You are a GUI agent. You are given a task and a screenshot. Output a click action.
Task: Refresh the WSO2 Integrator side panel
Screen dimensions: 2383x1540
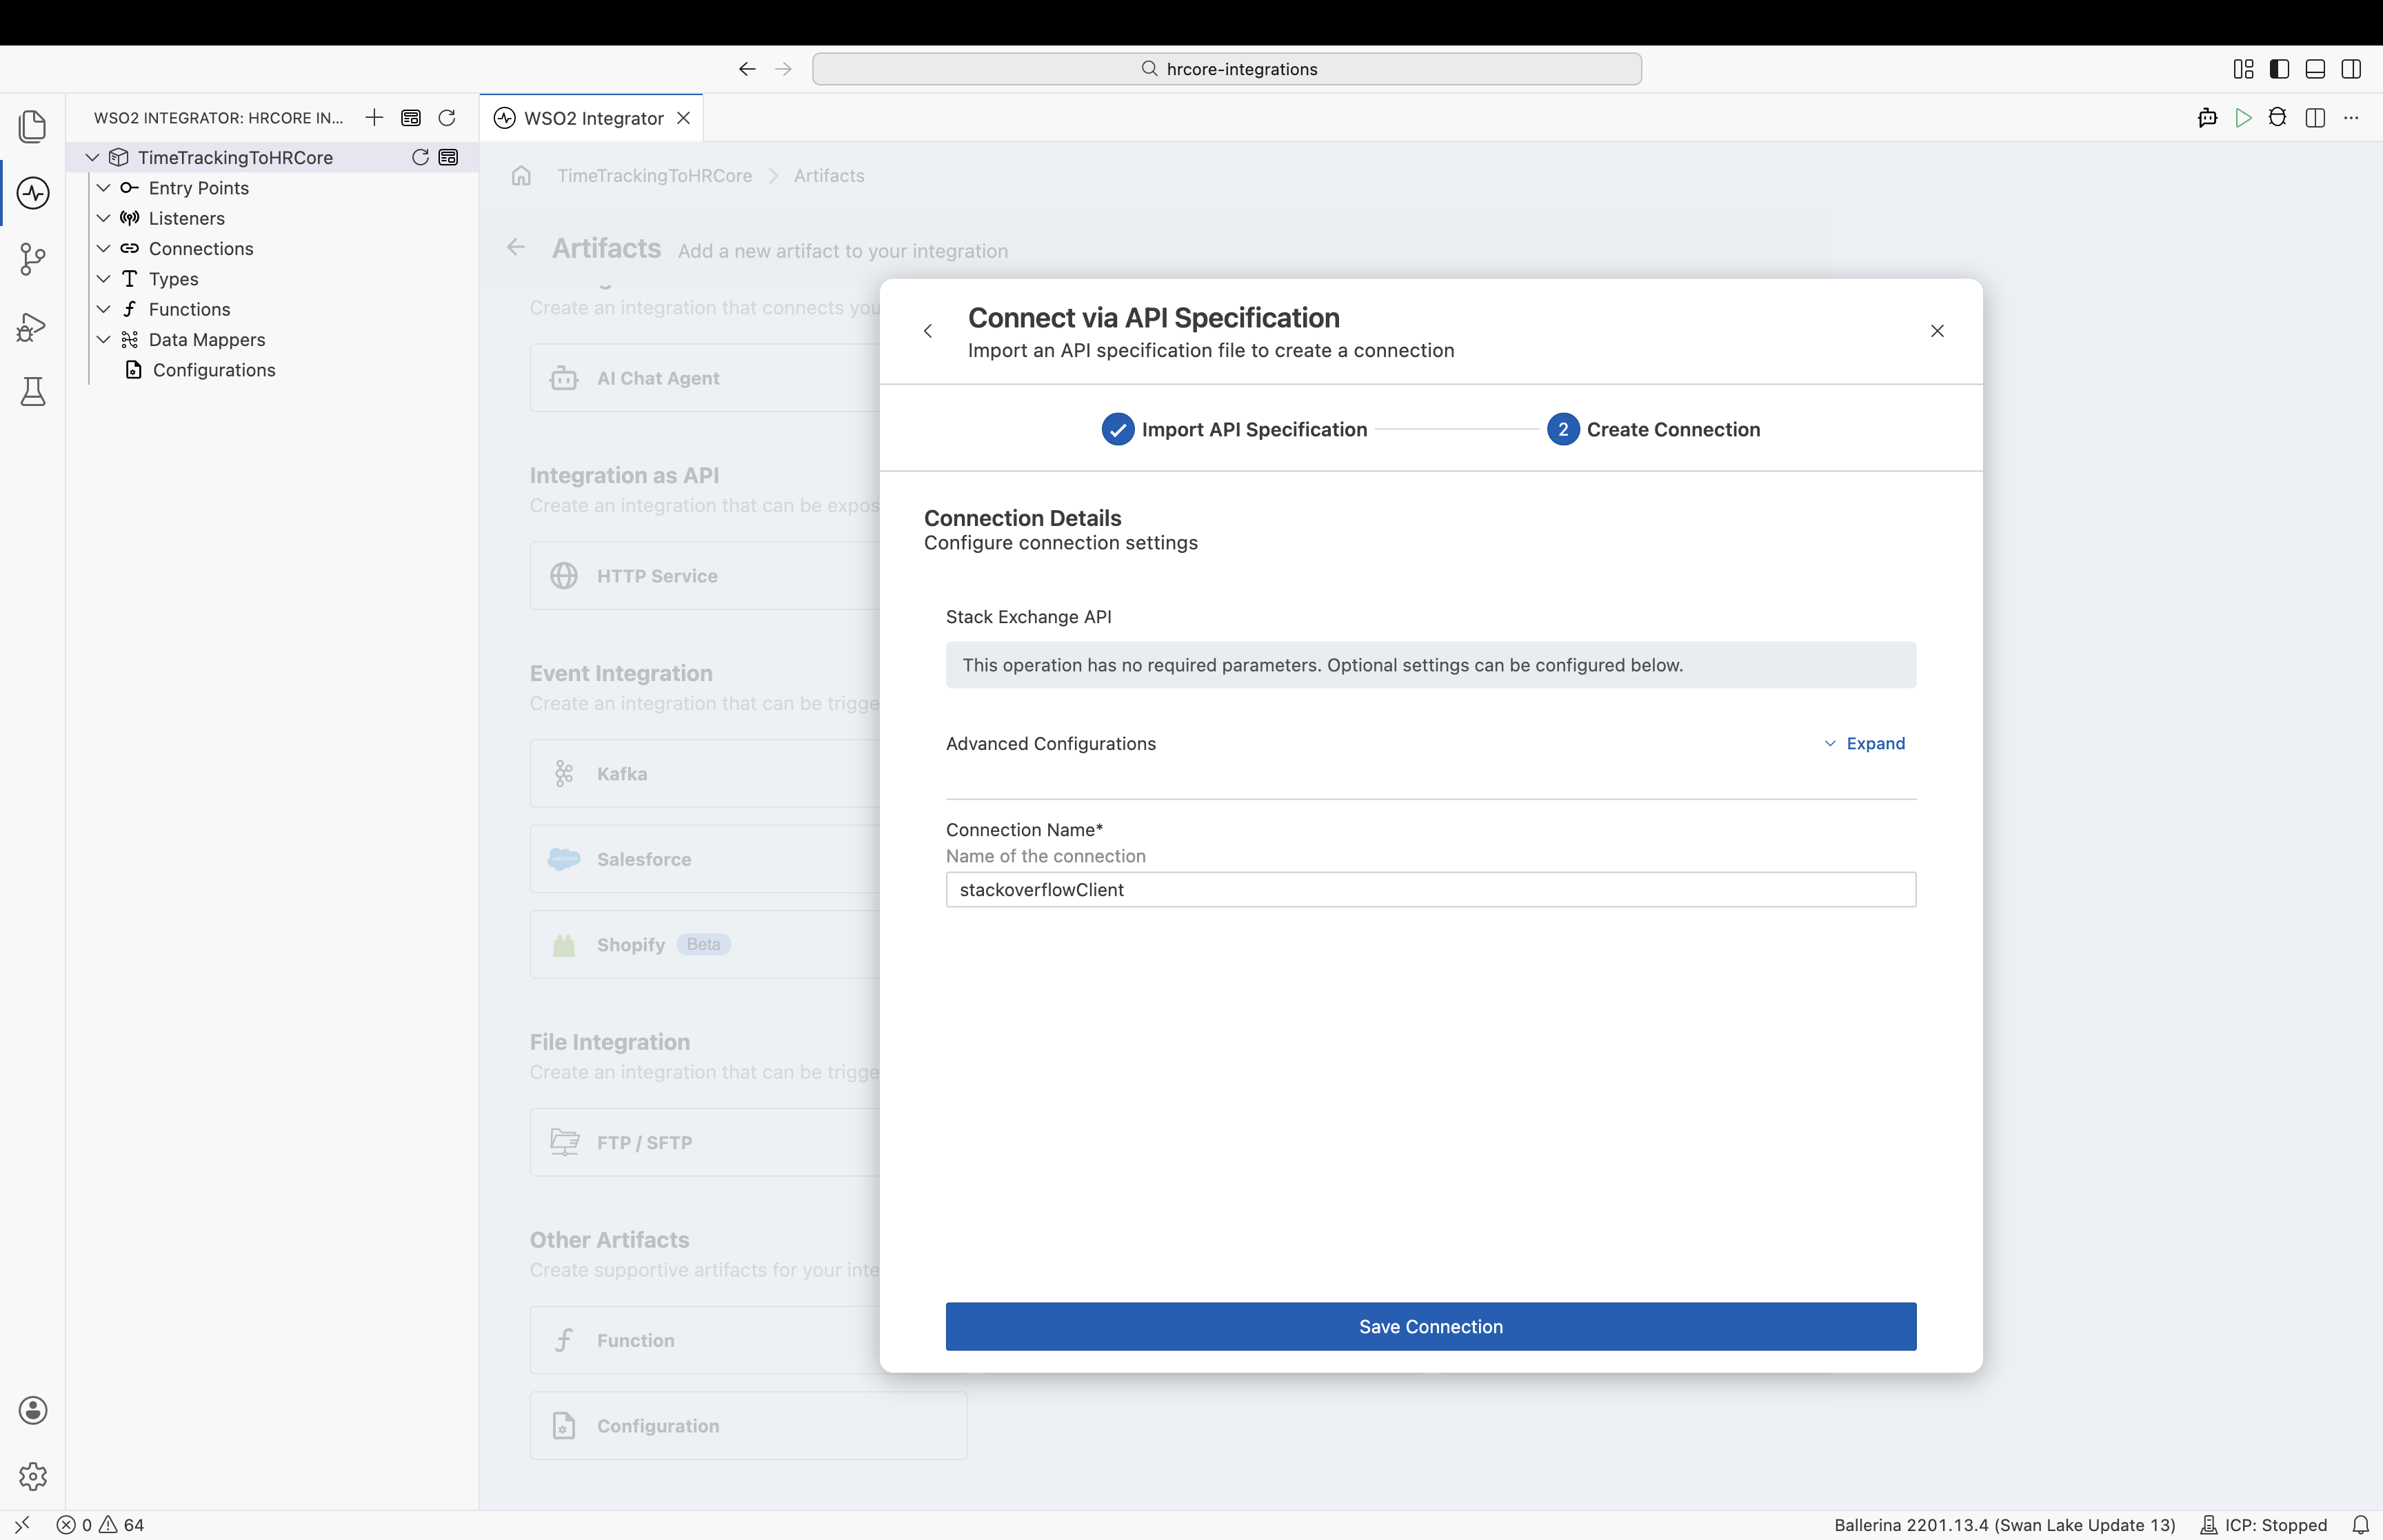coord(447,118)
